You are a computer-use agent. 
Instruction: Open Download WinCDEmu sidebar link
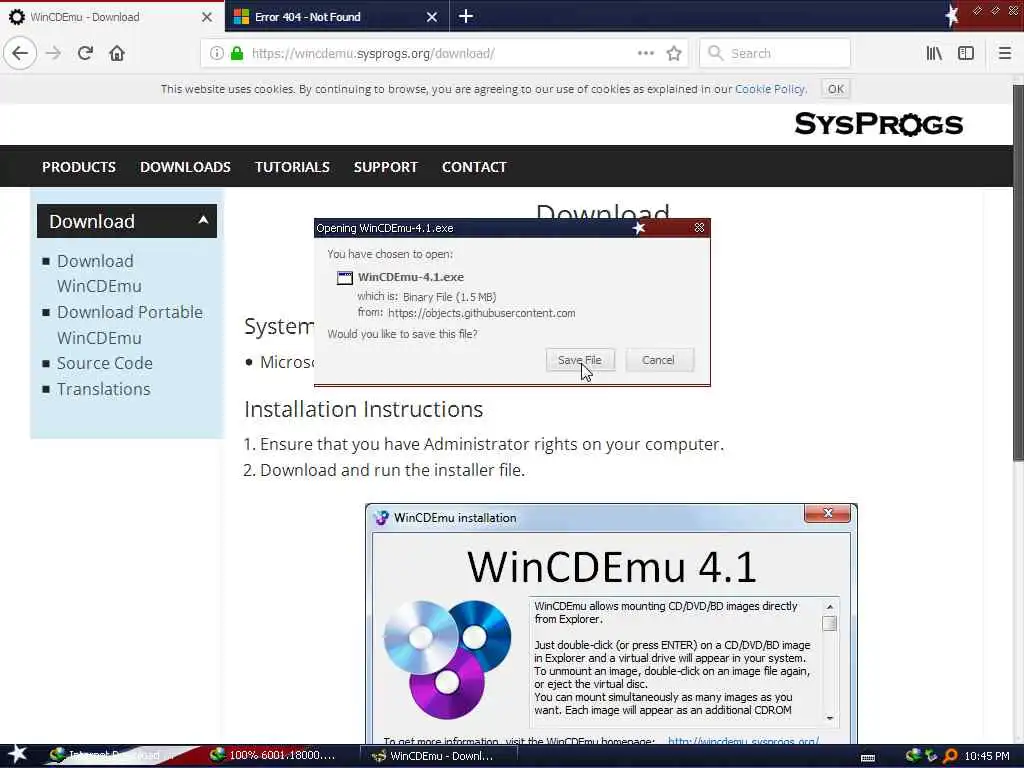pyautogui.click(x=99, y=273)
